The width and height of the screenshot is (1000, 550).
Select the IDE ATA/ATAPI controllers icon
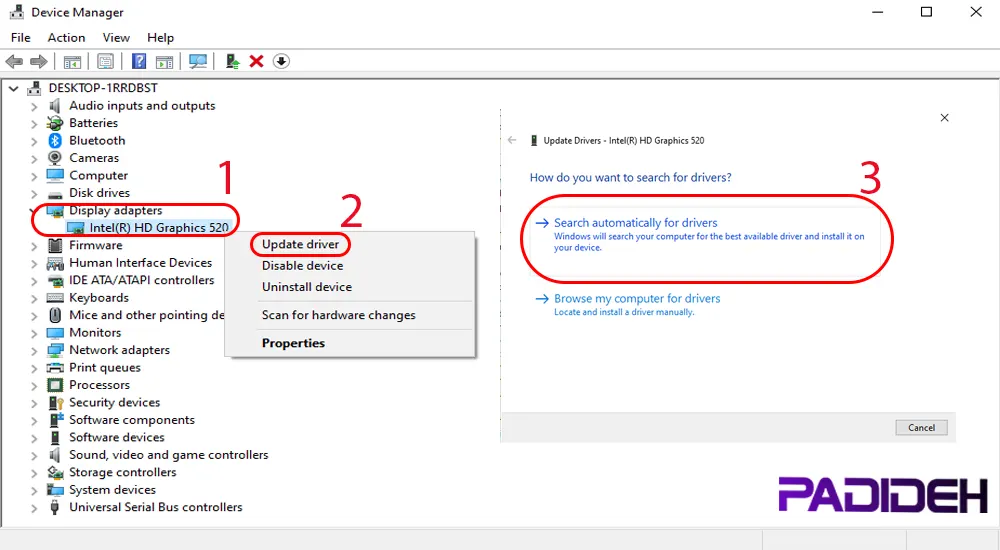55,280
